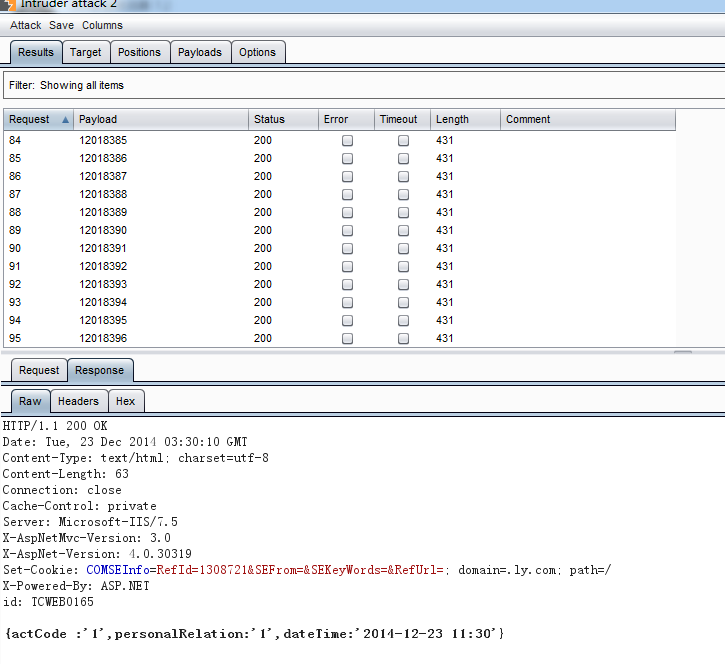Viewport: 725px width, 664px height.
Task: Open the Save menu
Action: coord(61,25)
